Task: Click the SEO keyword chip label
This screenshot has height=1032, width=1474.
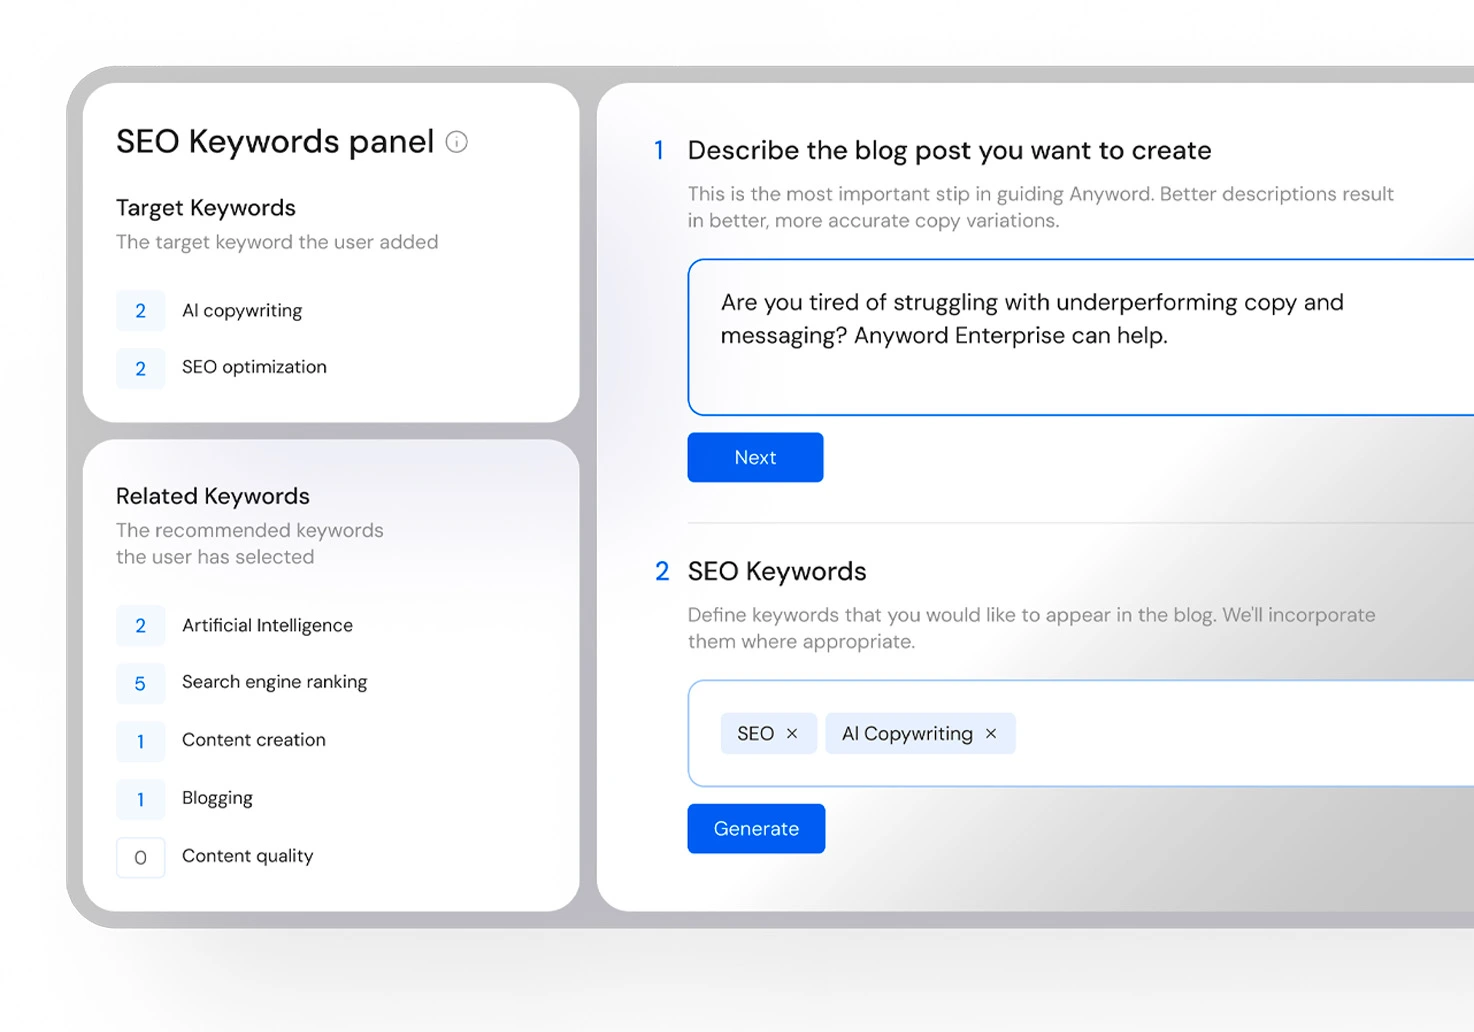Action: tap(755, 734)
